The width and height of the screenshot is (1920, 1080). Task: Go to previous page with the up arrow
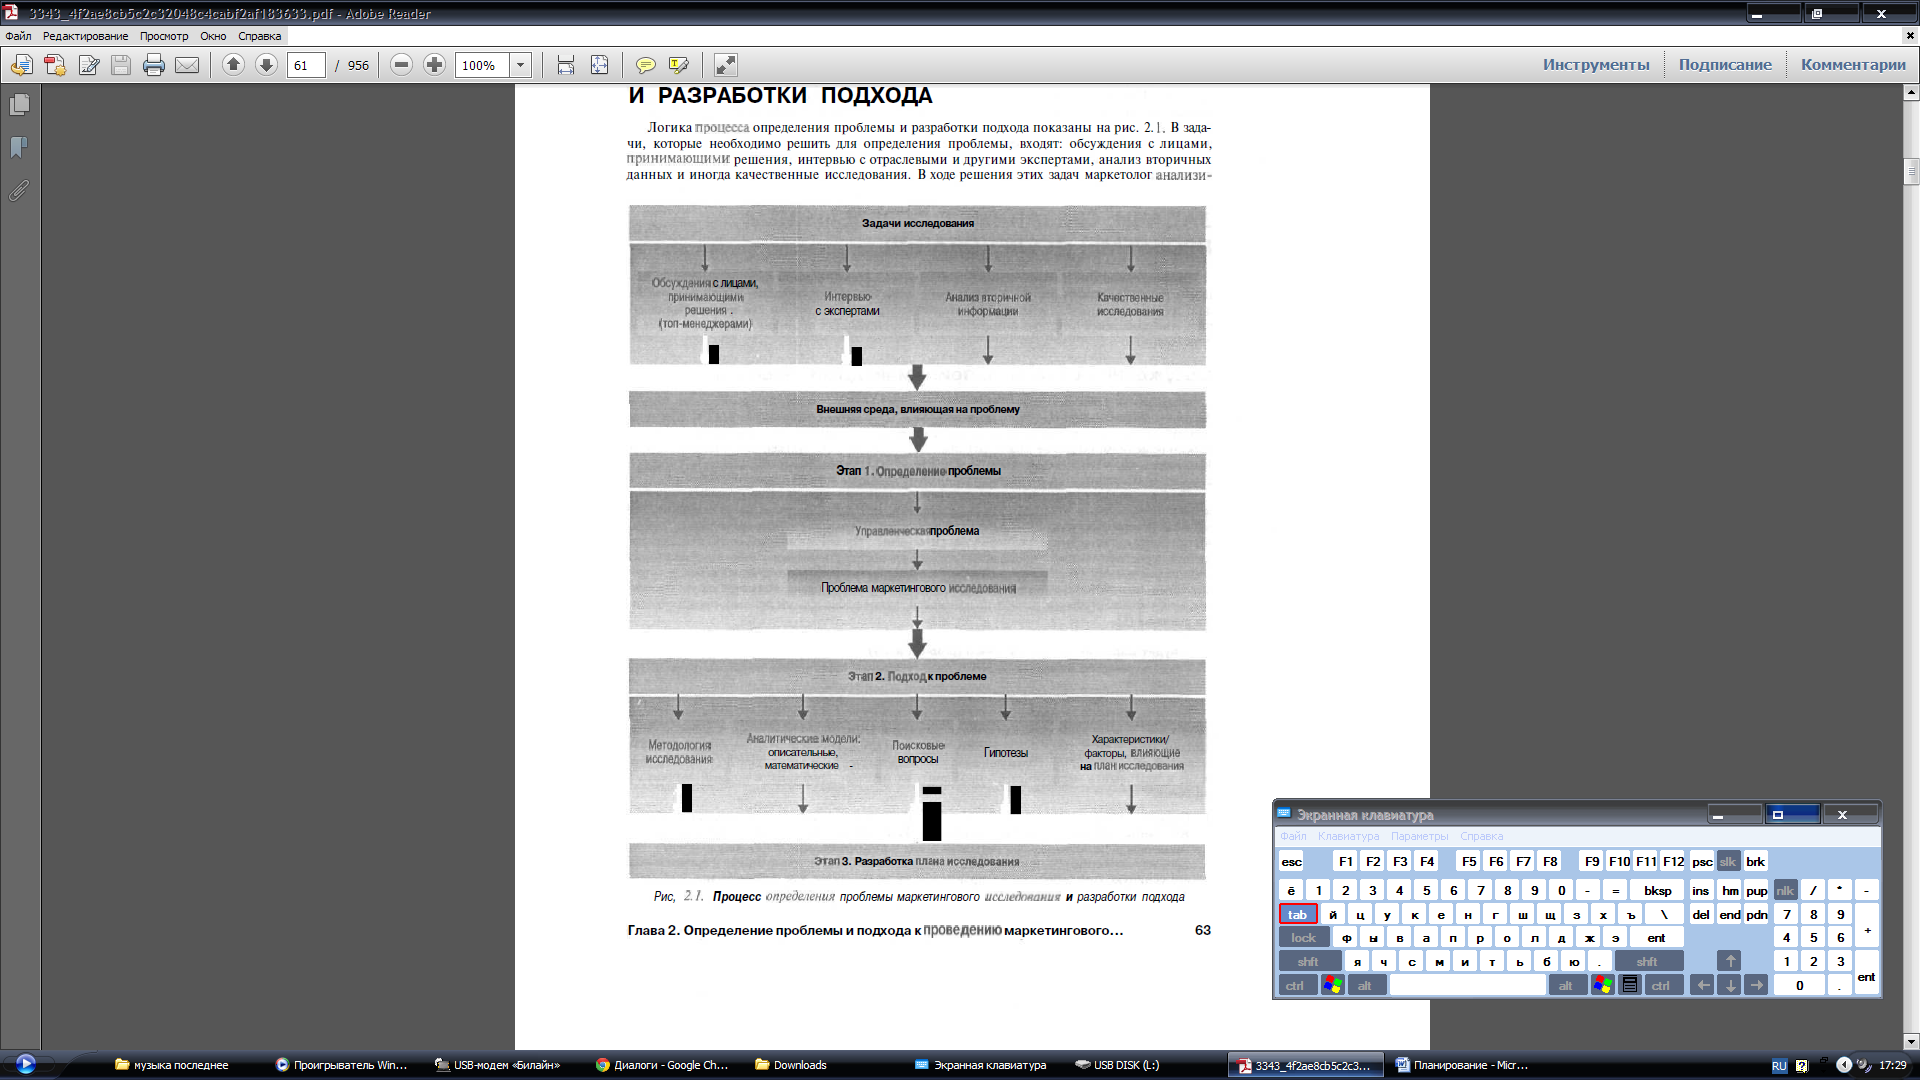[233, 65]
